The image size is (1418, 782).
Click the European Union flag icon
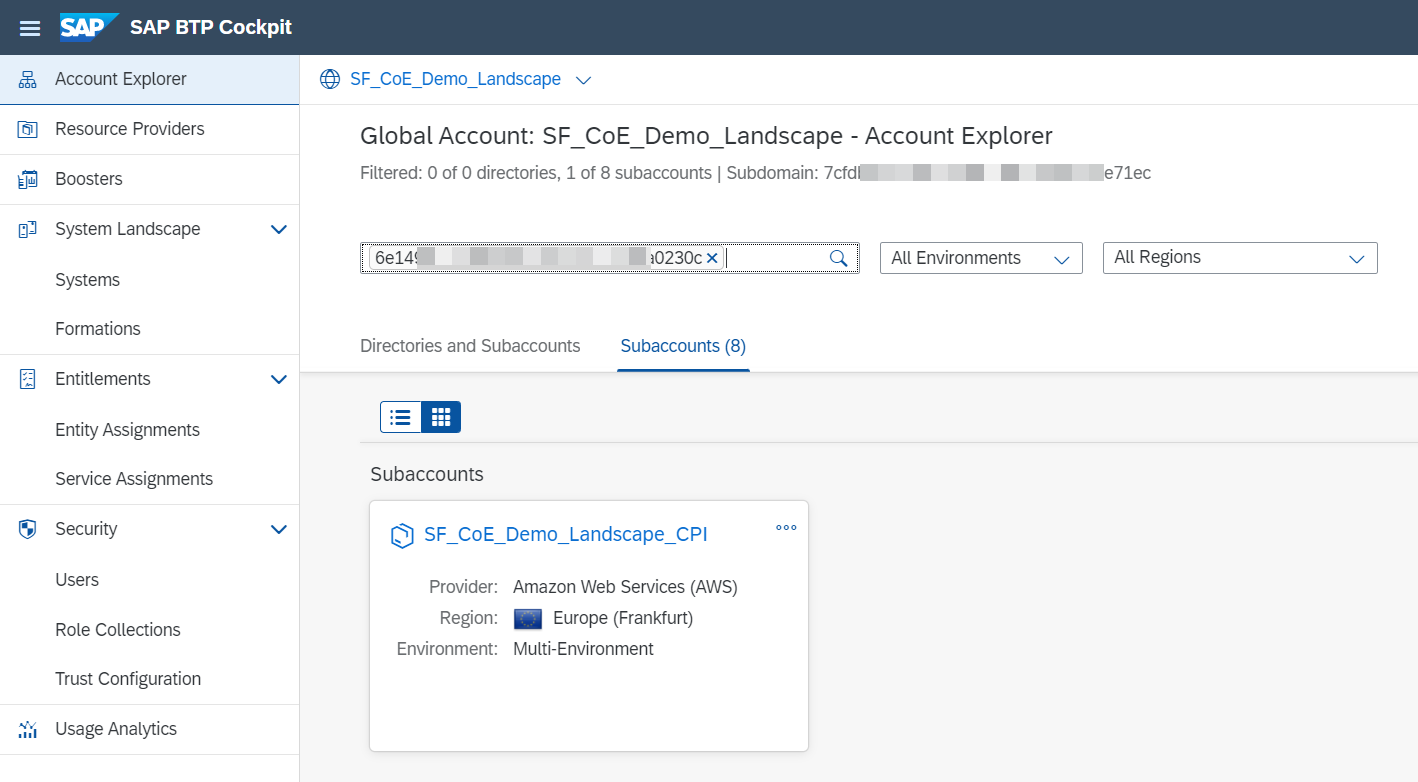pyautogui.click(x=528, y=619)
